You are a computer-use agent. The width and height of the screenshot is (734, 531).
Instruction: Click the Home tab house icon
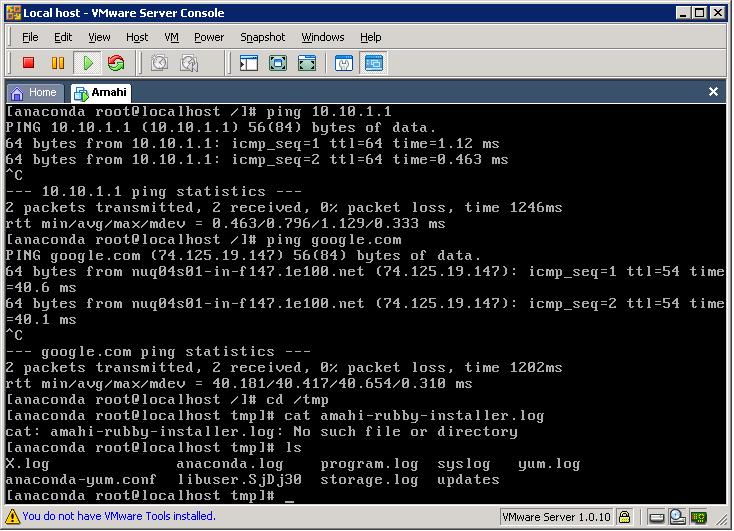click(17, 93)
